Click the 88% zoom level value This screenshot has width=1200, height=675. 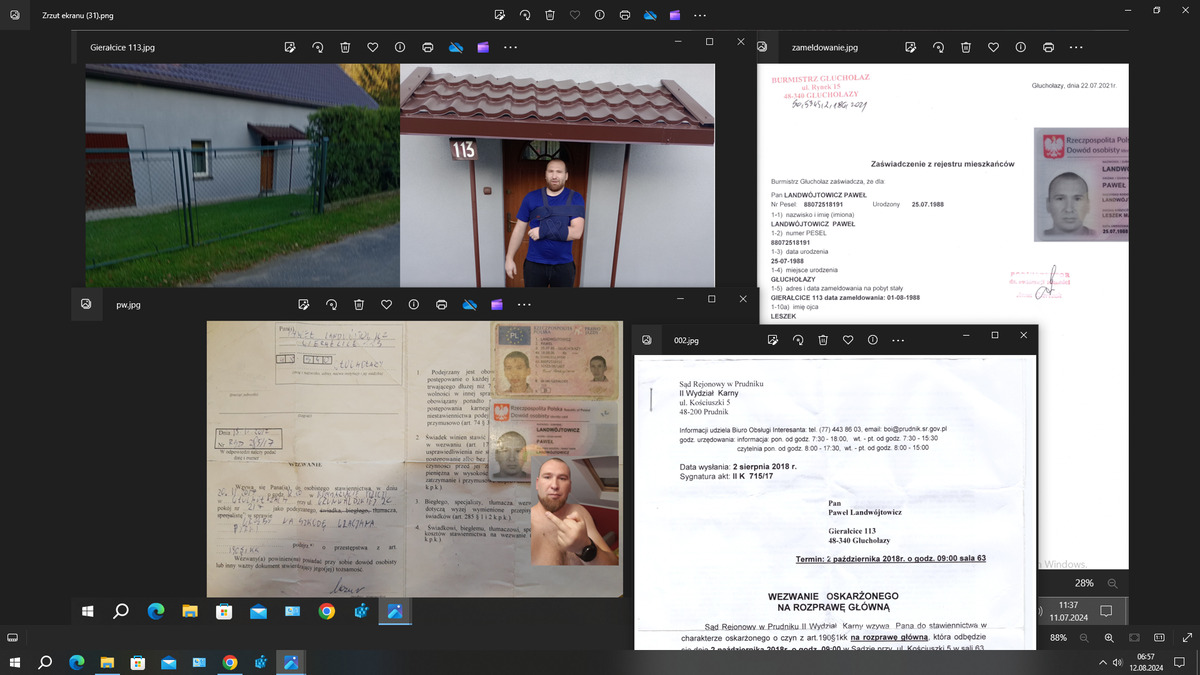[1058, 637]
